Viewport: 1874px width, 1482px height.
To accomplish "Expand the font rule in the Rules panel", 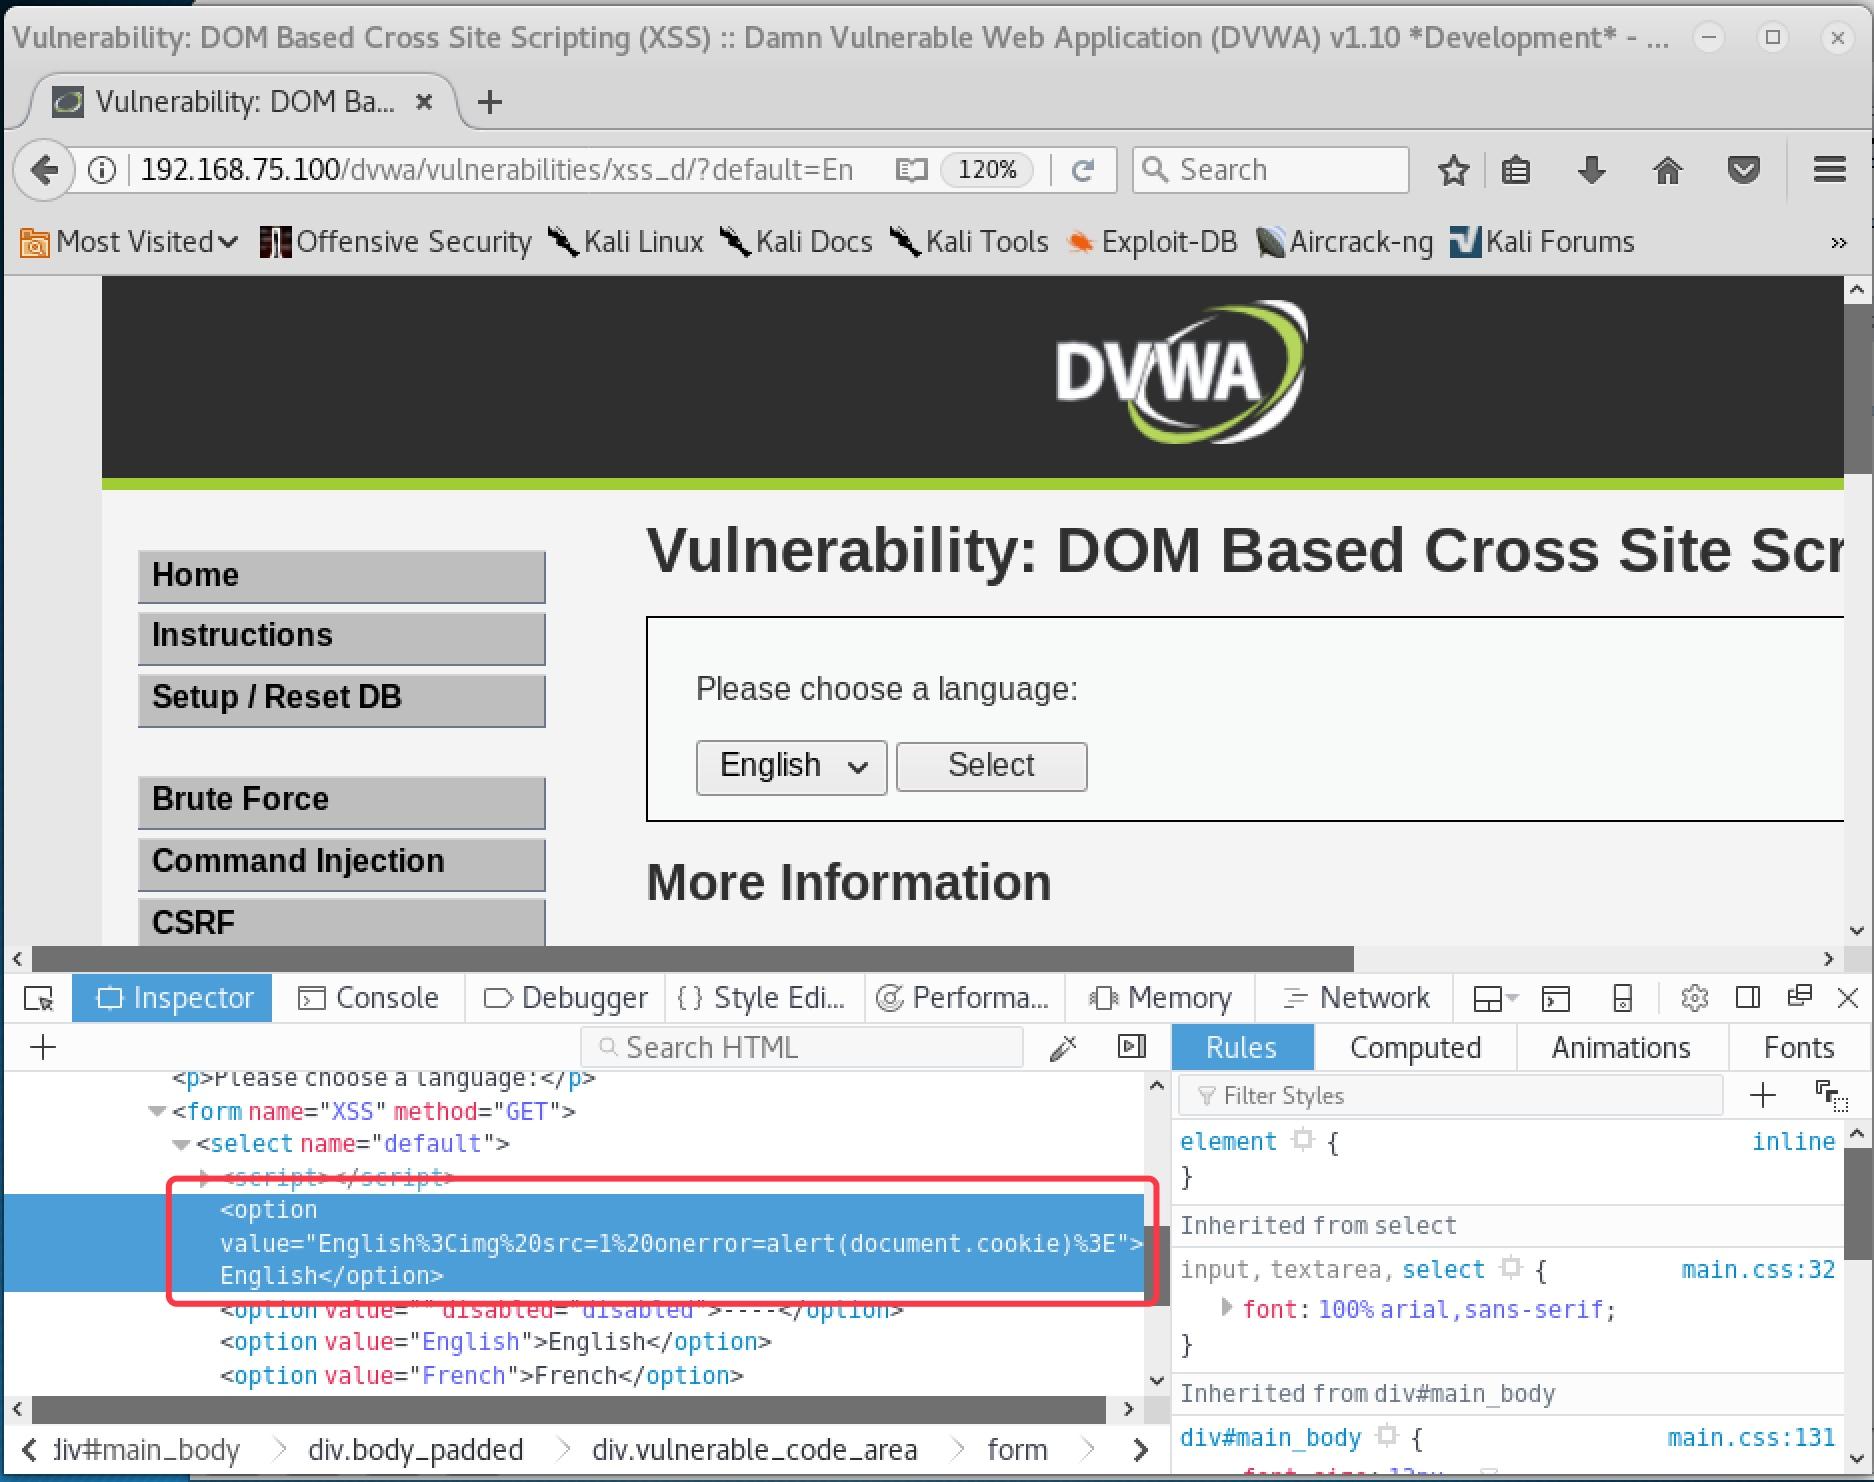I will point(1227,1308).
